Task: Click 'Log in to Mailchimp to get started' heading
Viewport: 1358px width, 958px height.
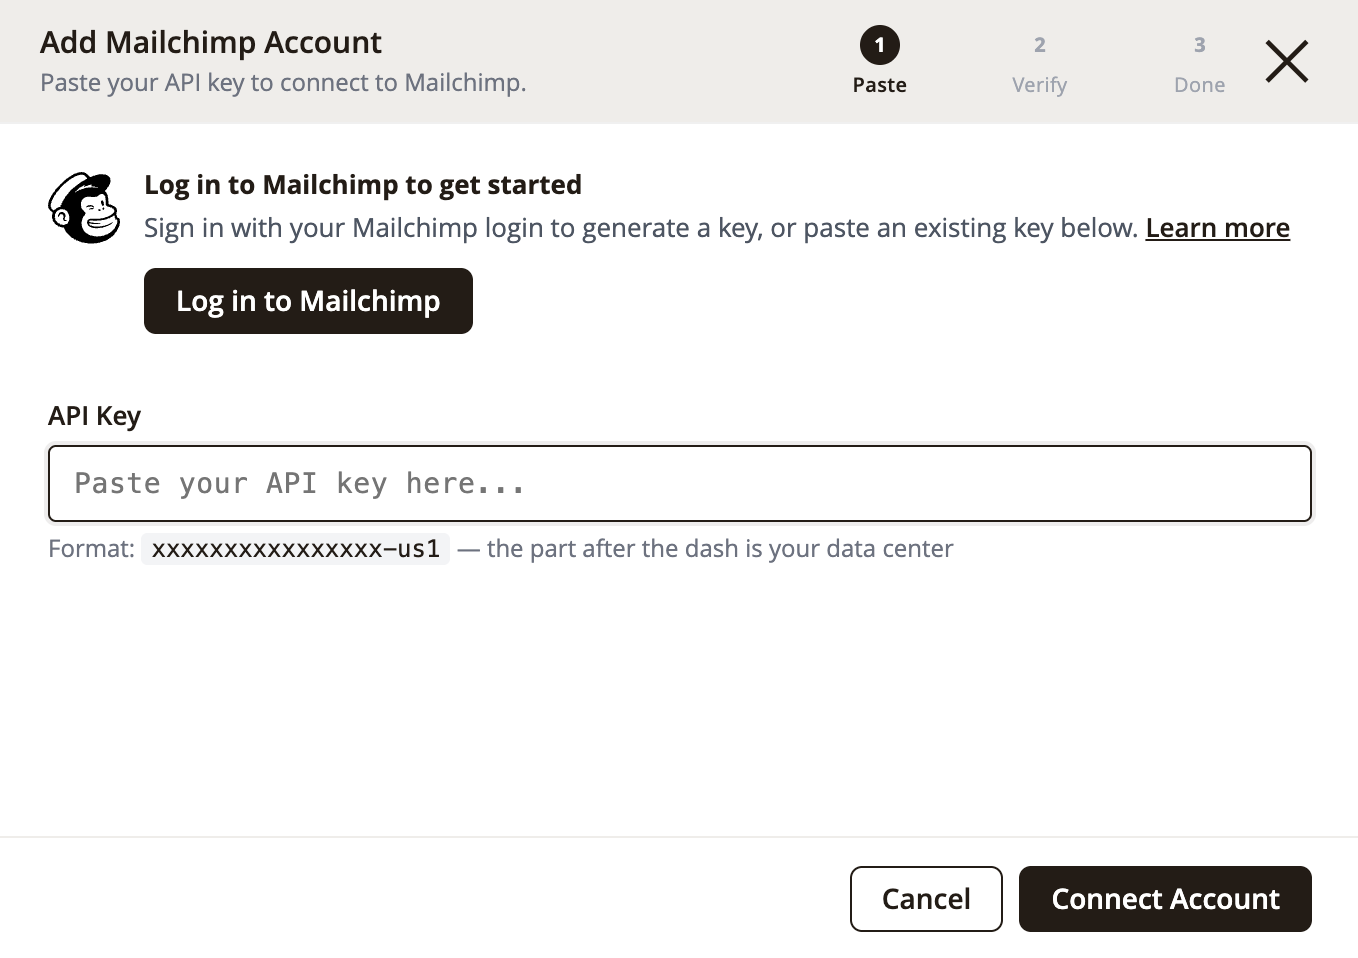Action: pyautogui.click(x=363, y=185)
